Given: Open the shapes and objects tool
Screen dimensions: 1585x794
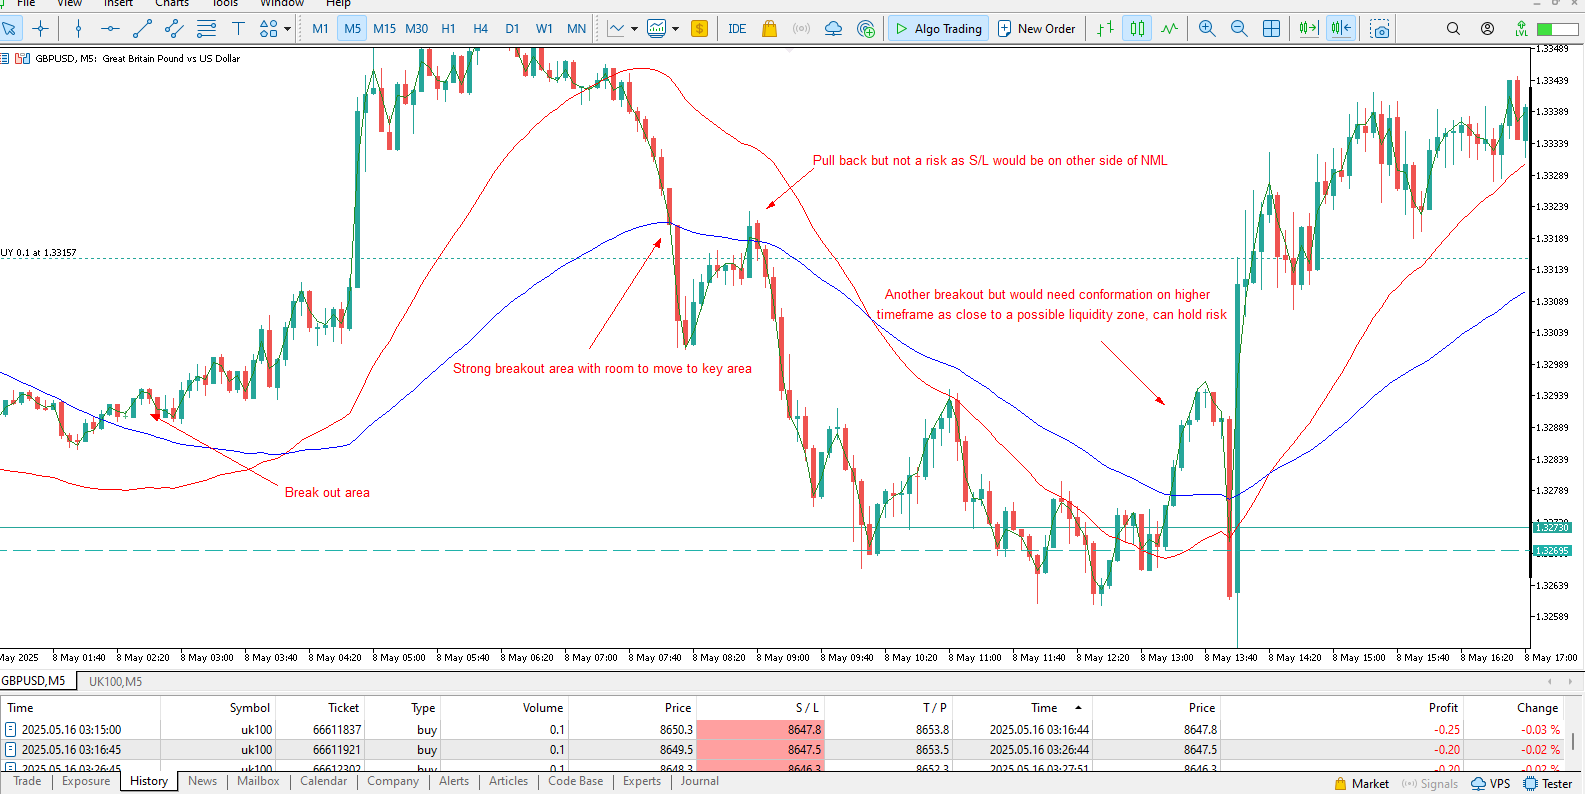Looking at the screenshot, I should coord(268,29).
